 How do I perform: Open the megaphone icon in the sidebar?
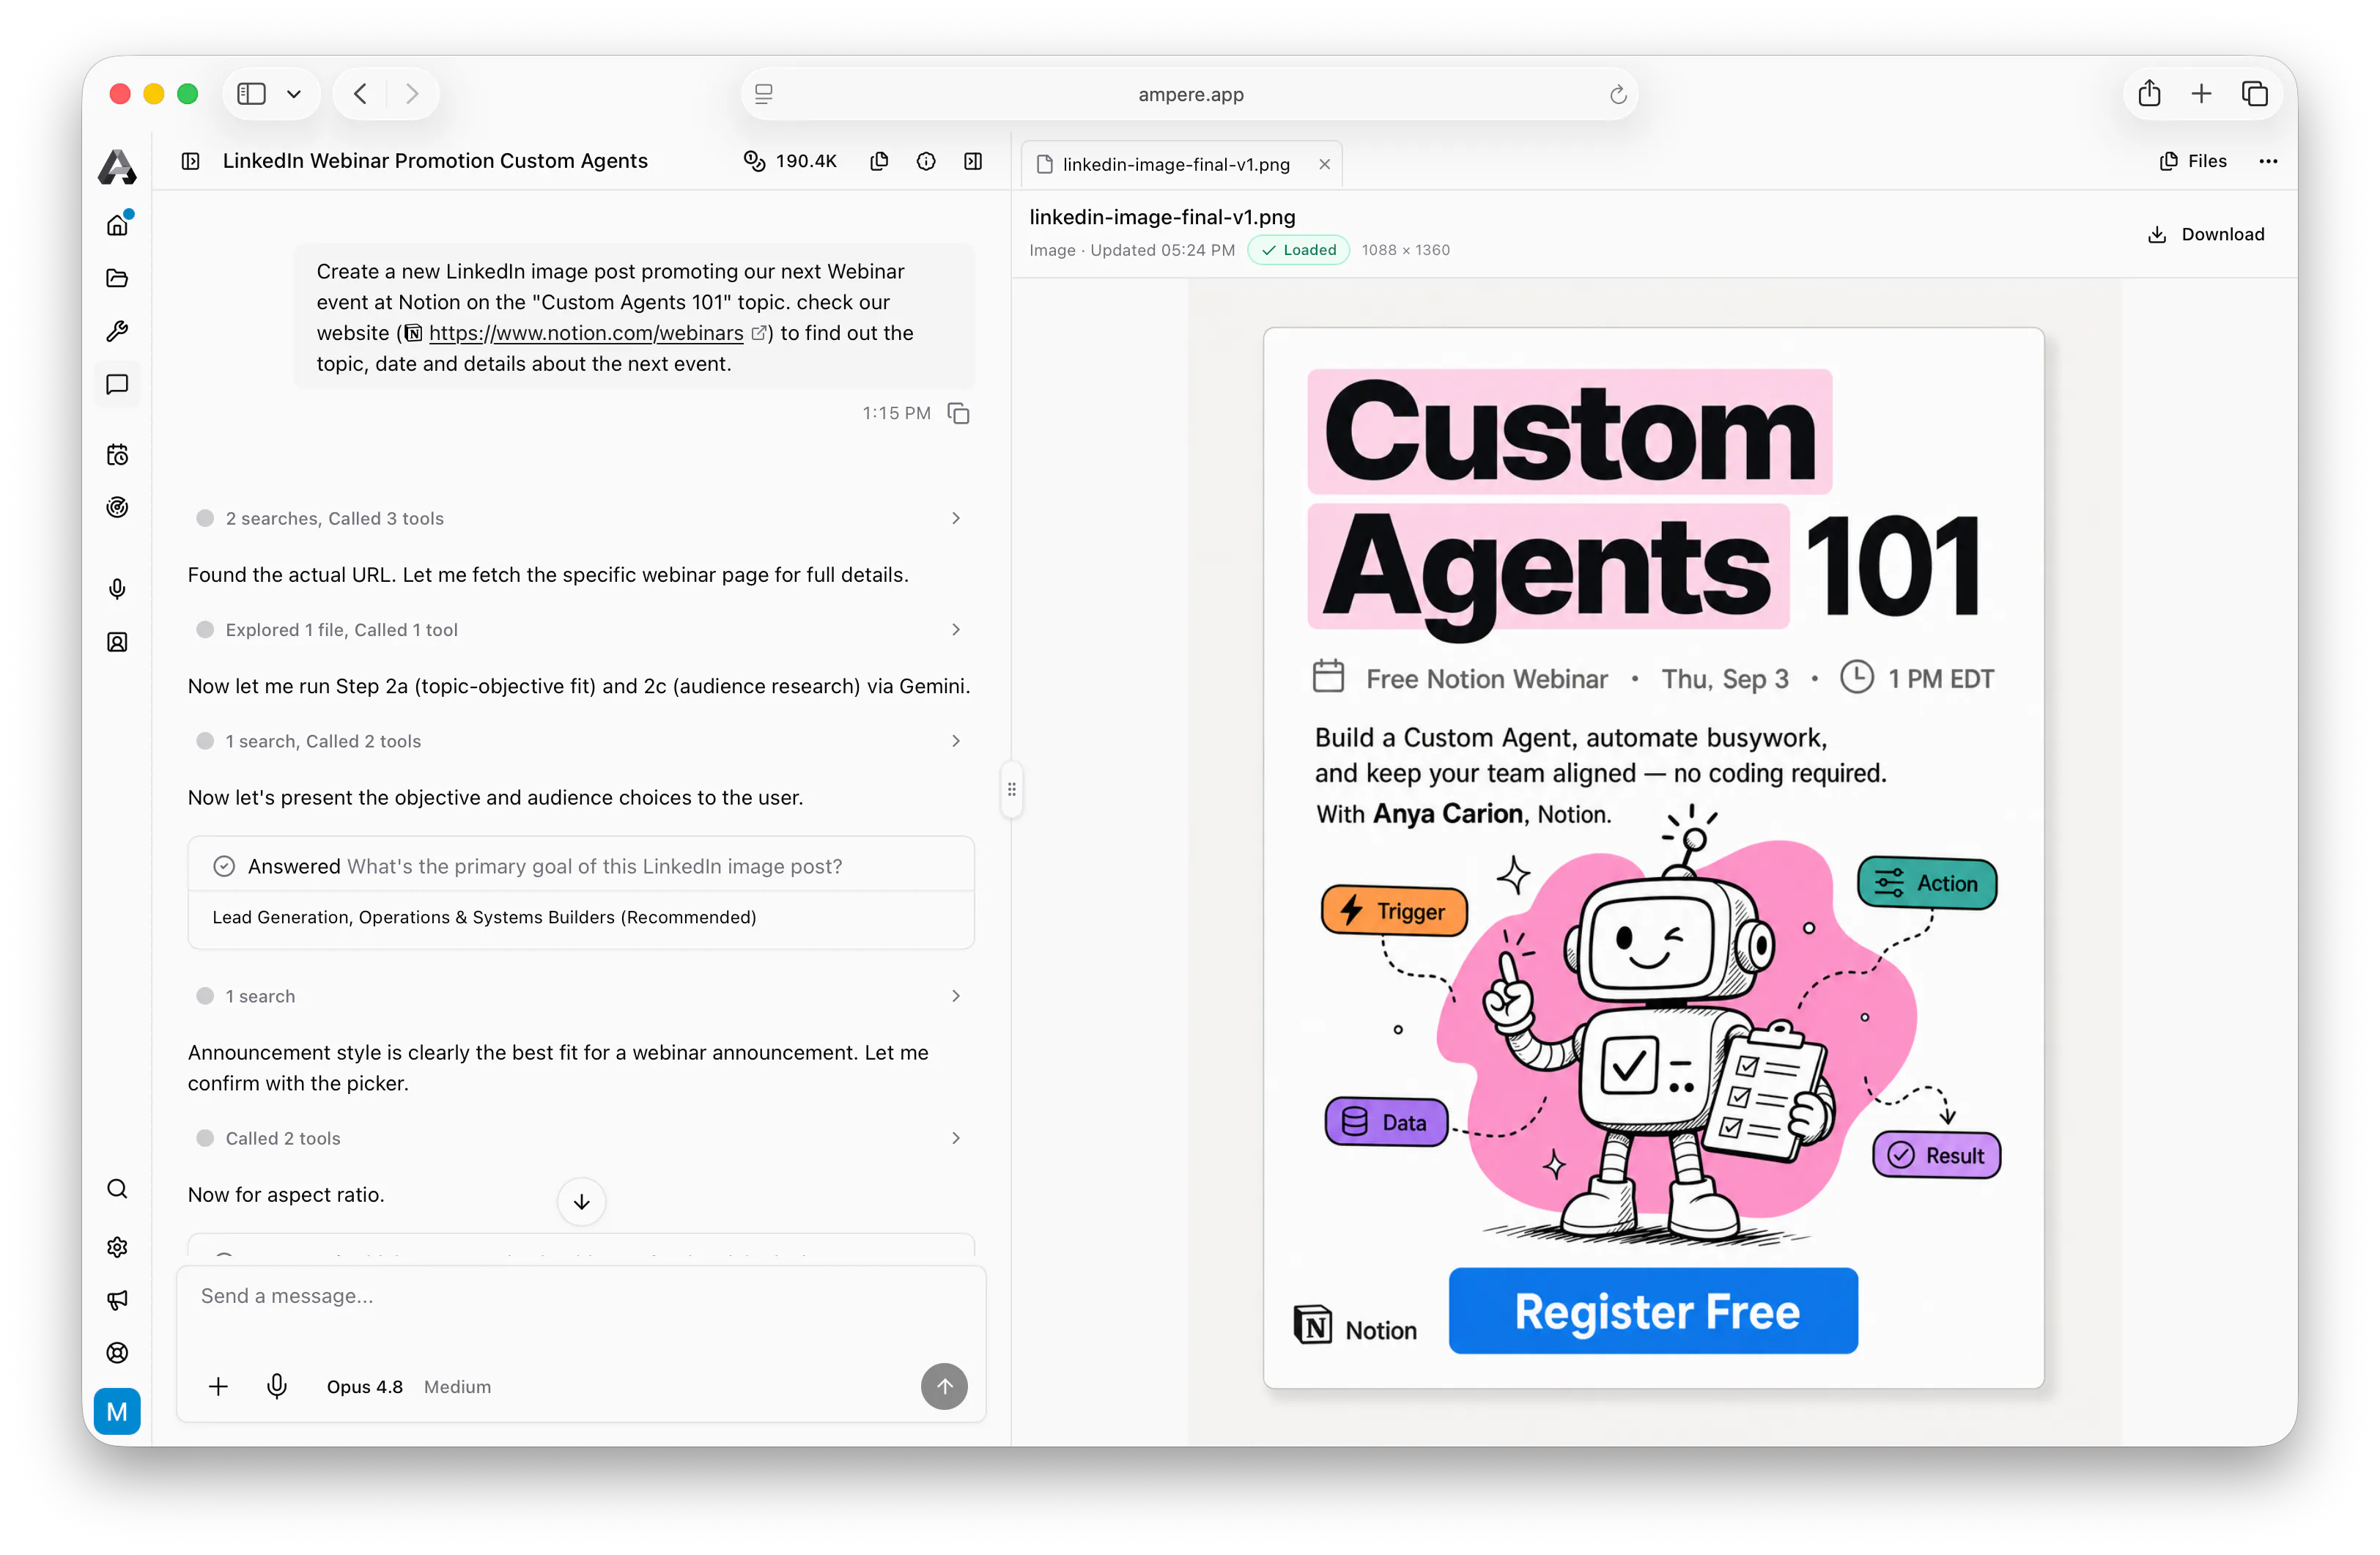(x=117, y=1300)
